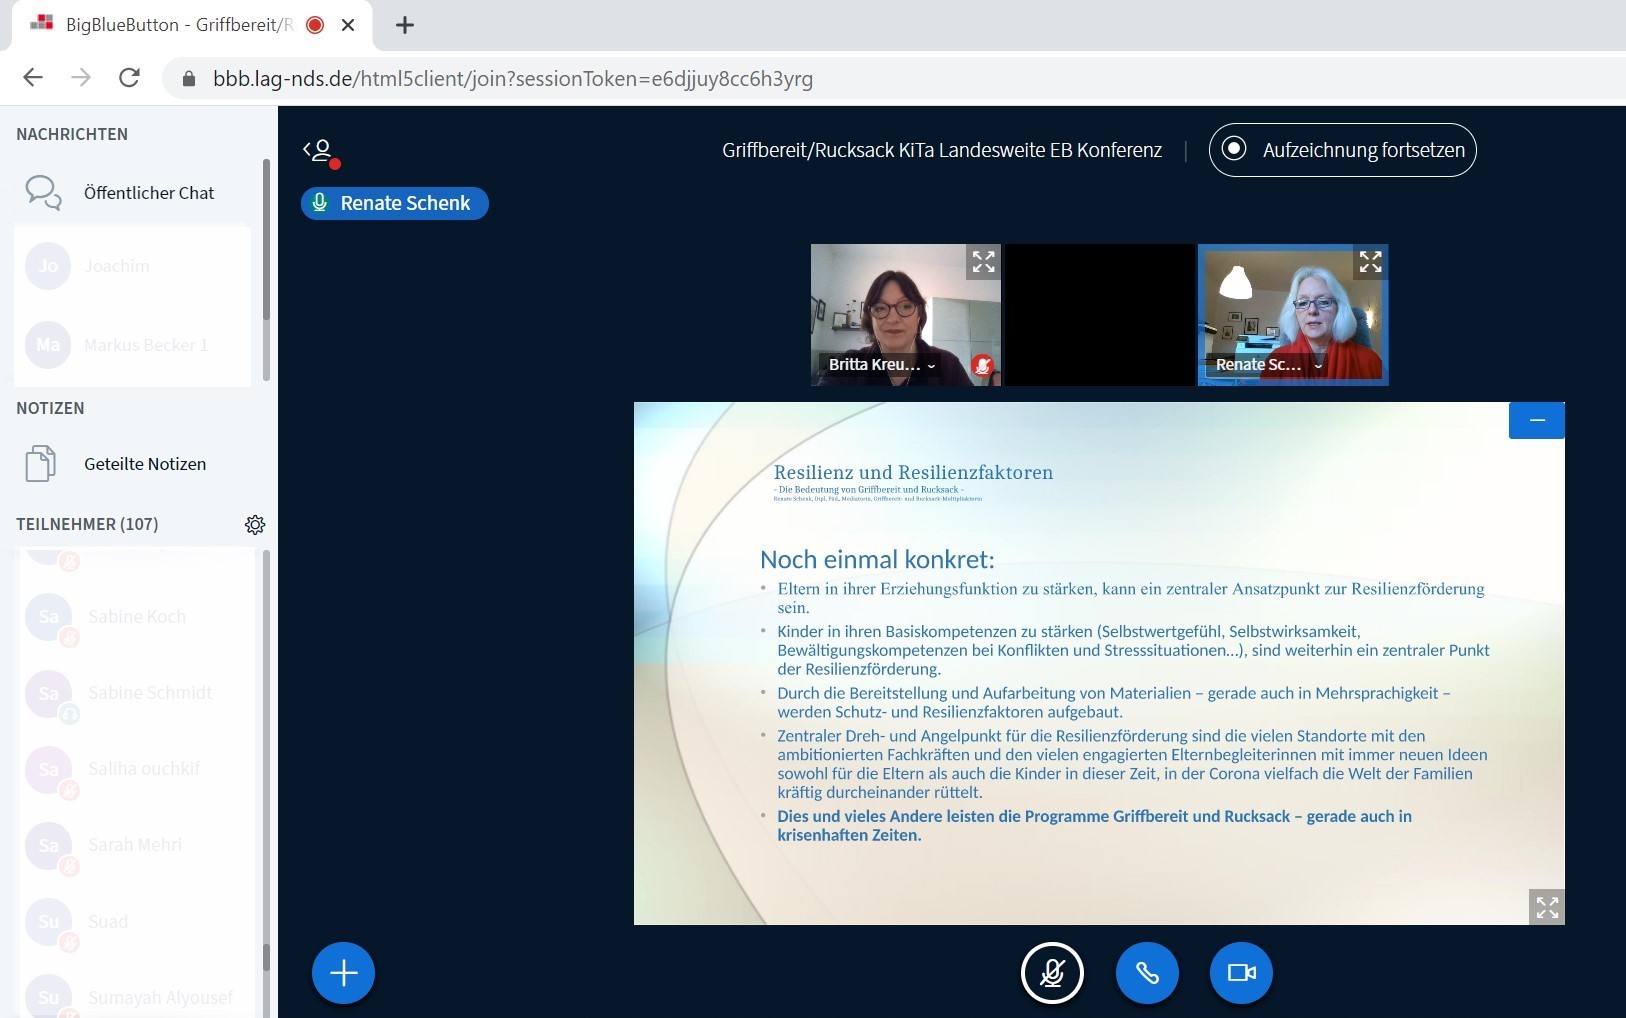Click the browser address bar URL

tap(512, 79)
